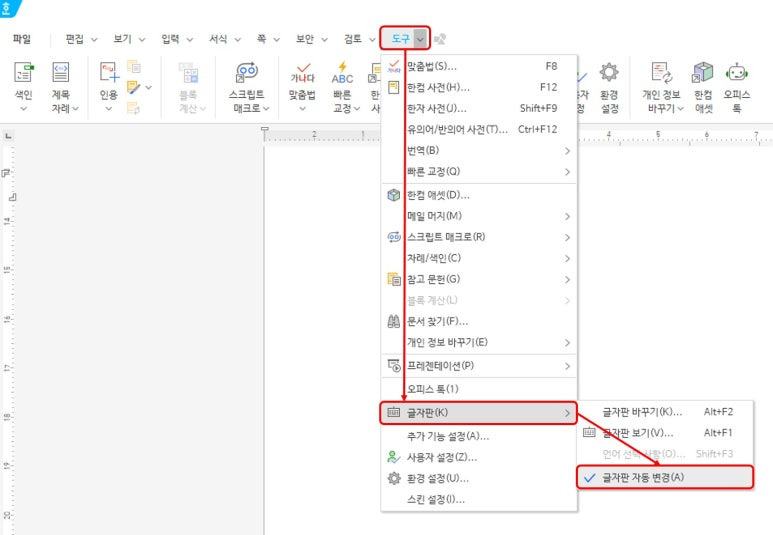Image resolution: width=773 pixels, height=535 pixels.
Task: Open the 개인 정보 바꾸기(E) submenu
Action: 479,342
